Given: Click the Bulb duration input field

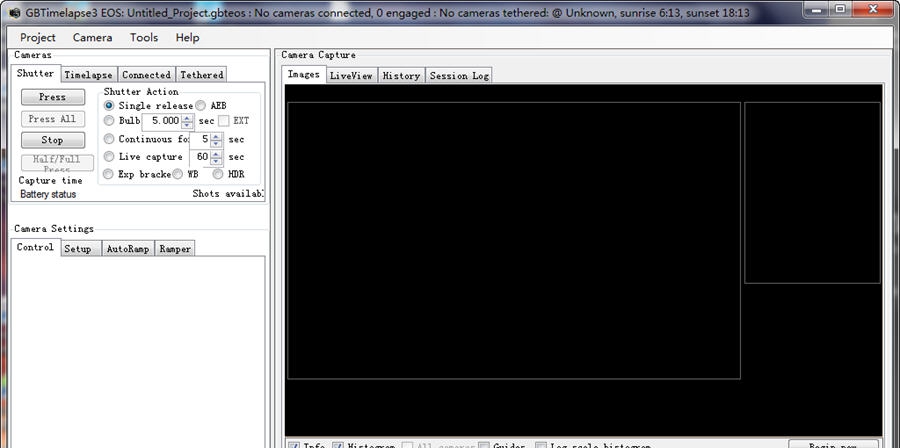Looking at the screenshot, I should (x=162, y=121).
